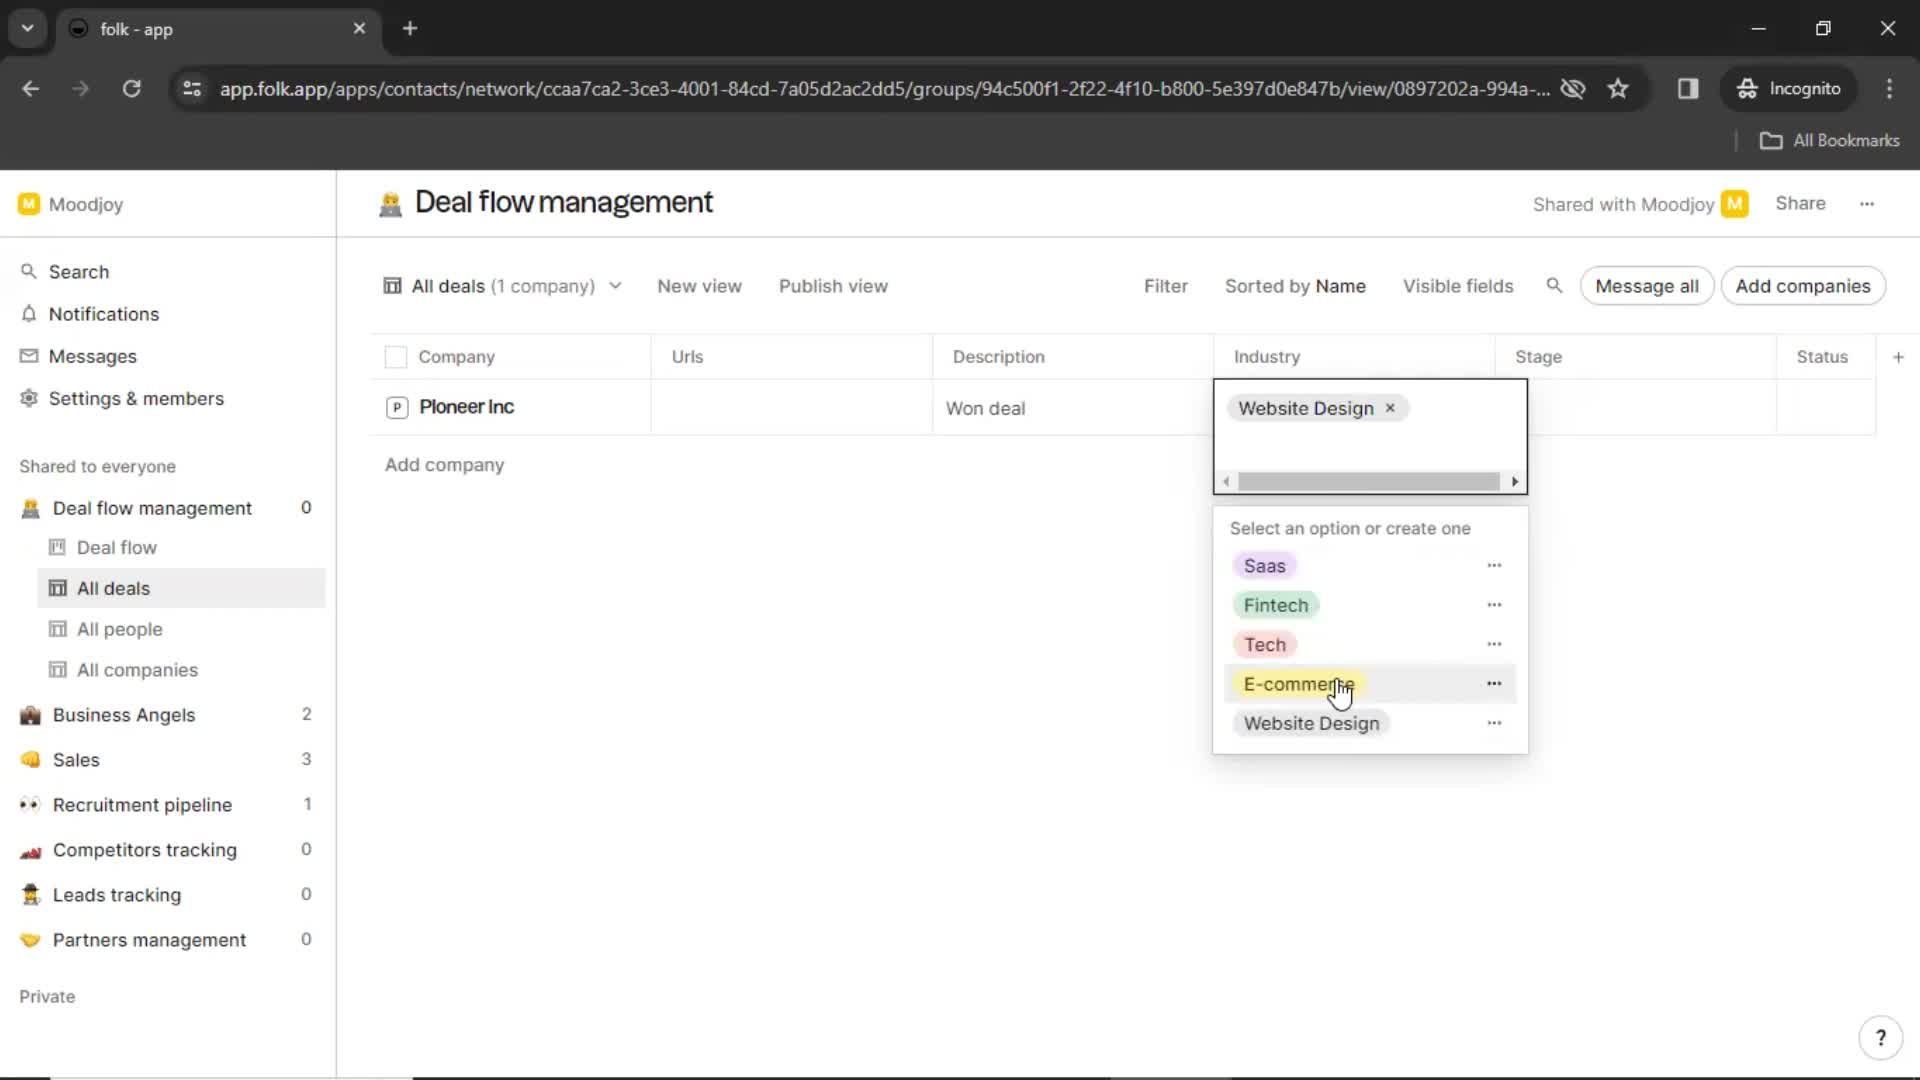The image size is (1920, 1080).
Task: Click the Deal flow management emoji icon in header
Action: pos(390,204)
